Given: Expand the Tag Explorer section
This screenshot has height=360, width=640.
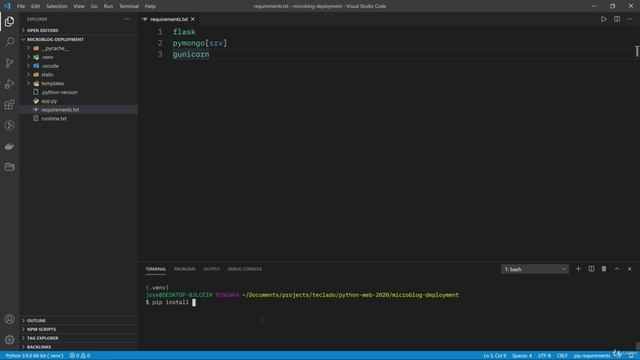Looking at the screenshot, I should 78,338.
